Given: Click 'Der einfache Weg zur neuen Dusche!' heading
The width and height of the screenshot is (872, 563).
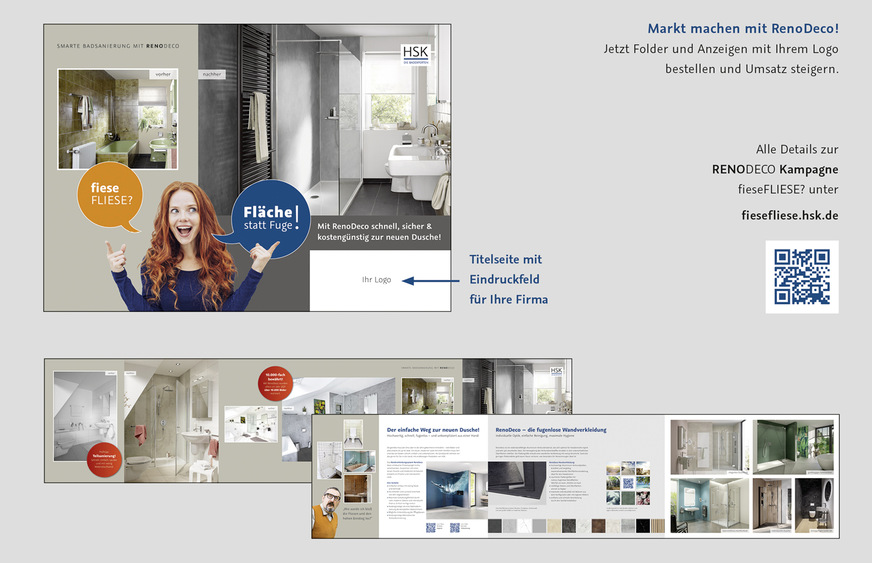Looking at the screenshot, I should [433, 430].
